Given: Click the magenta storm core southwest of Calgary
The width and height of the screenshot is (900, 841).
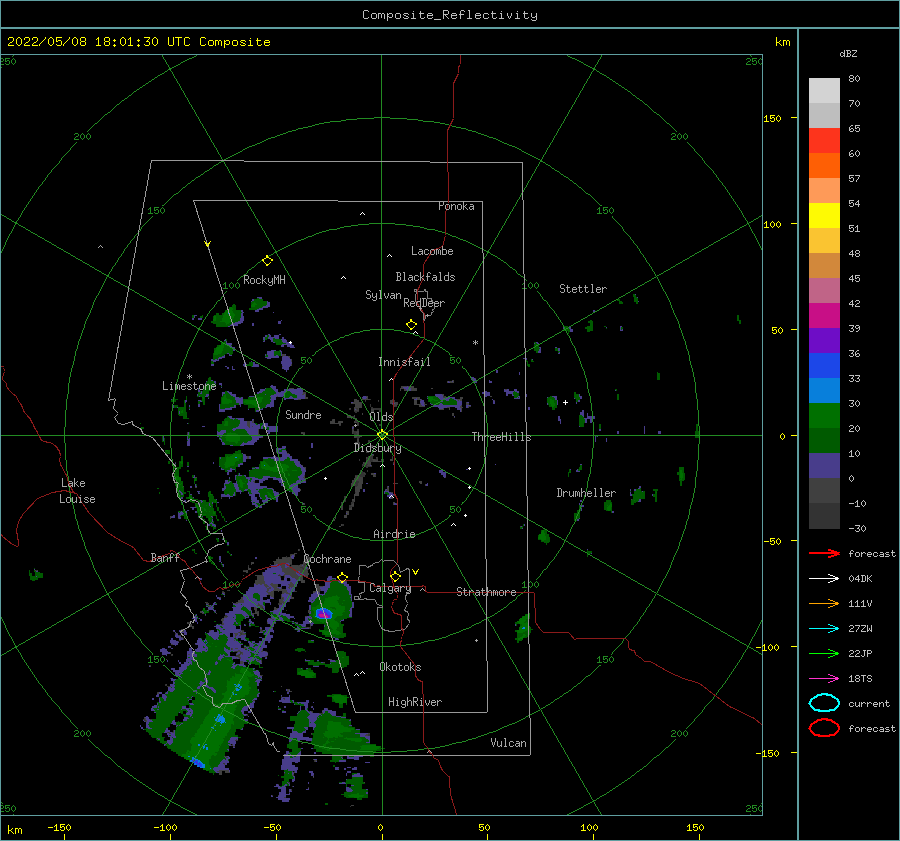Looking at the screenshot, I should pos(324,614).
